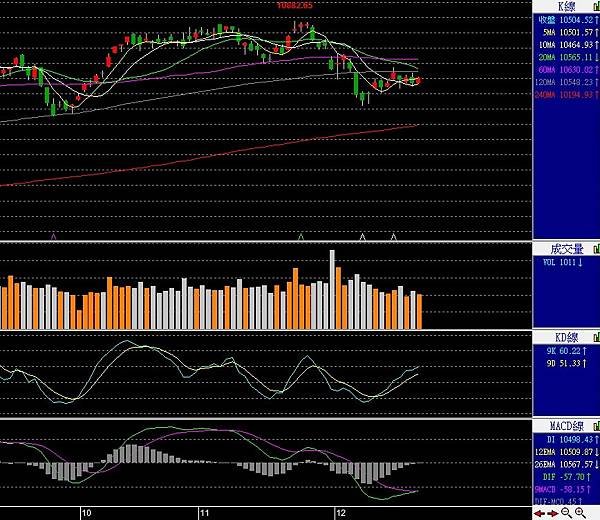Open the MACD線 panel header

[567, 426]
